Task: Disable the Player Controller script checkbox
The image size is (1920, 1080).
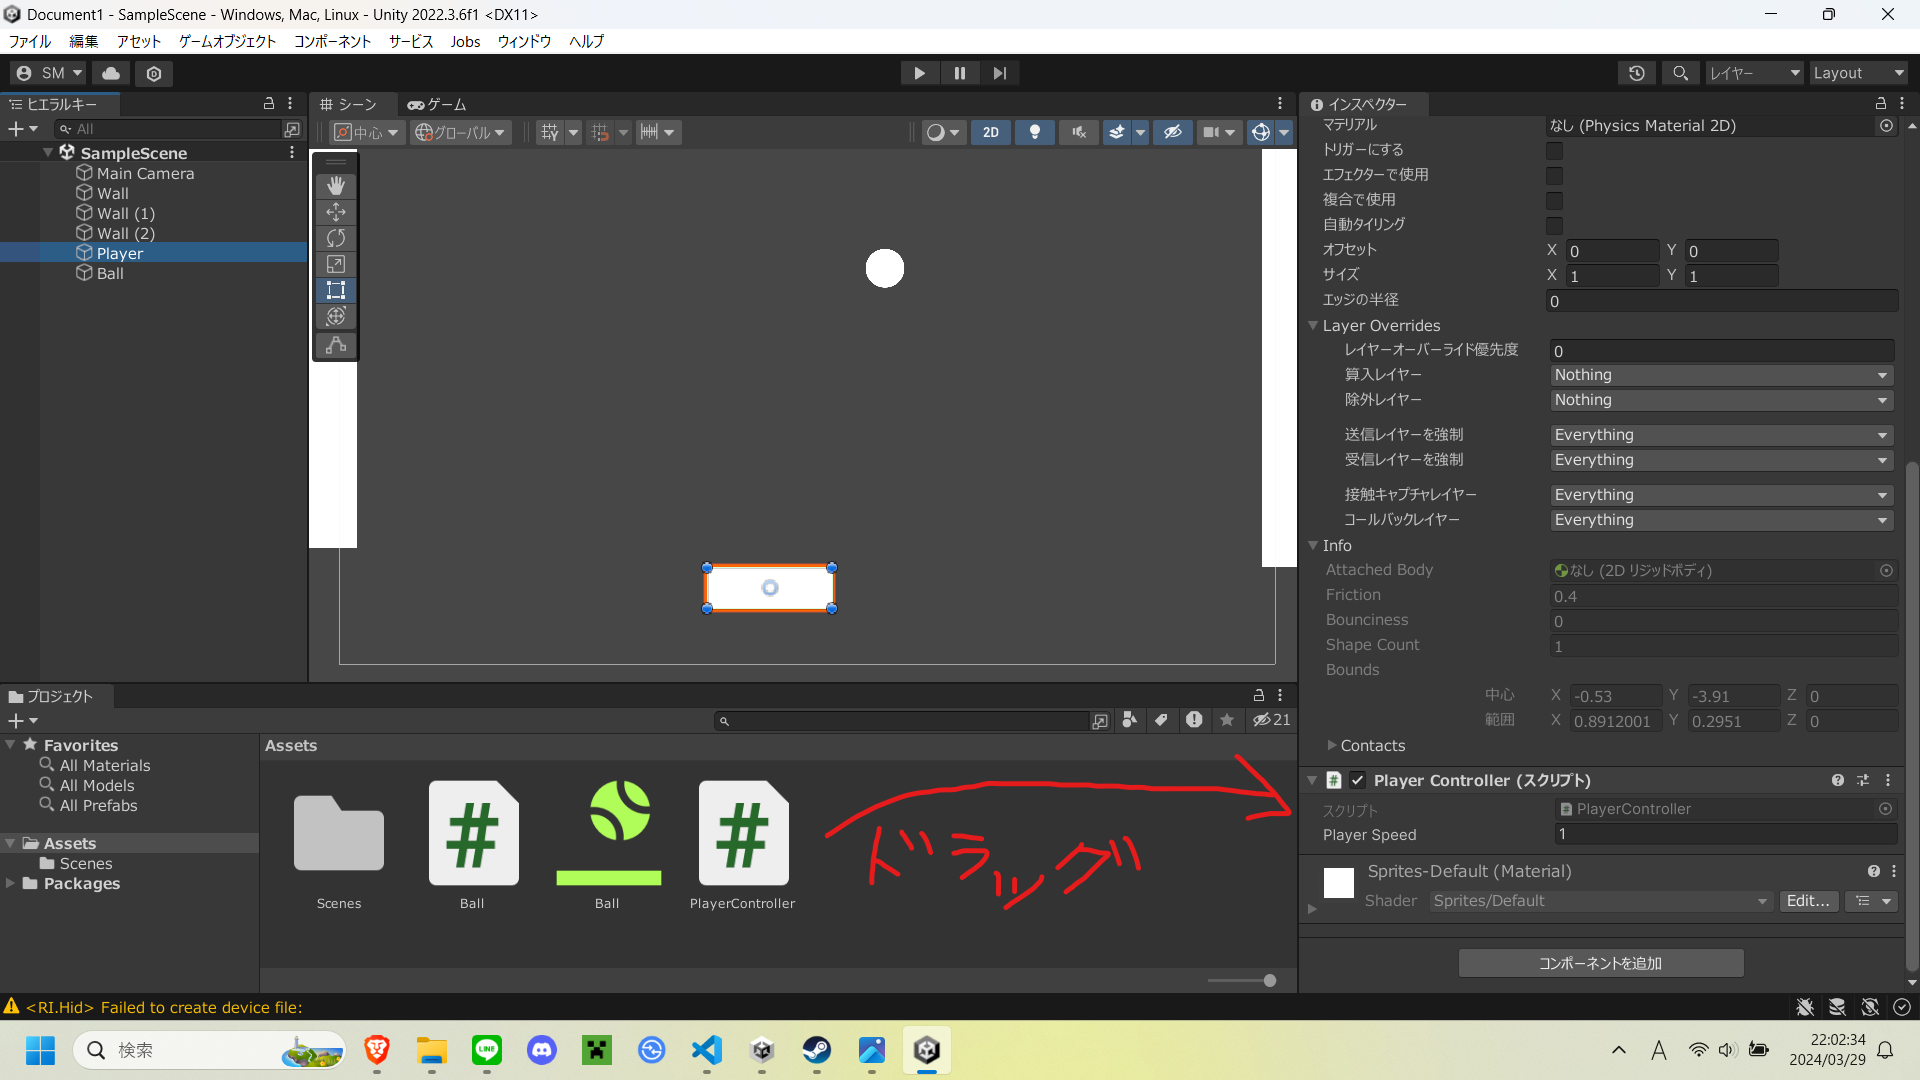Action: coord(1357,781)
